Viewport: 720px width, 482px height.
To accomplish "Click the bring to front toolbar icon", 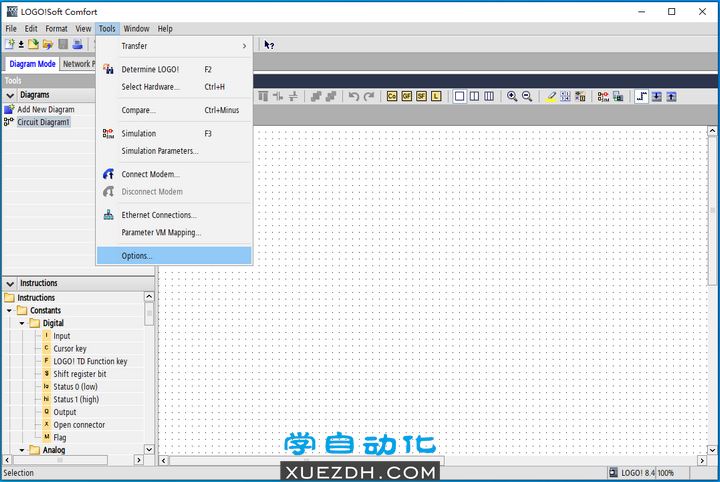I will (316, 96).
